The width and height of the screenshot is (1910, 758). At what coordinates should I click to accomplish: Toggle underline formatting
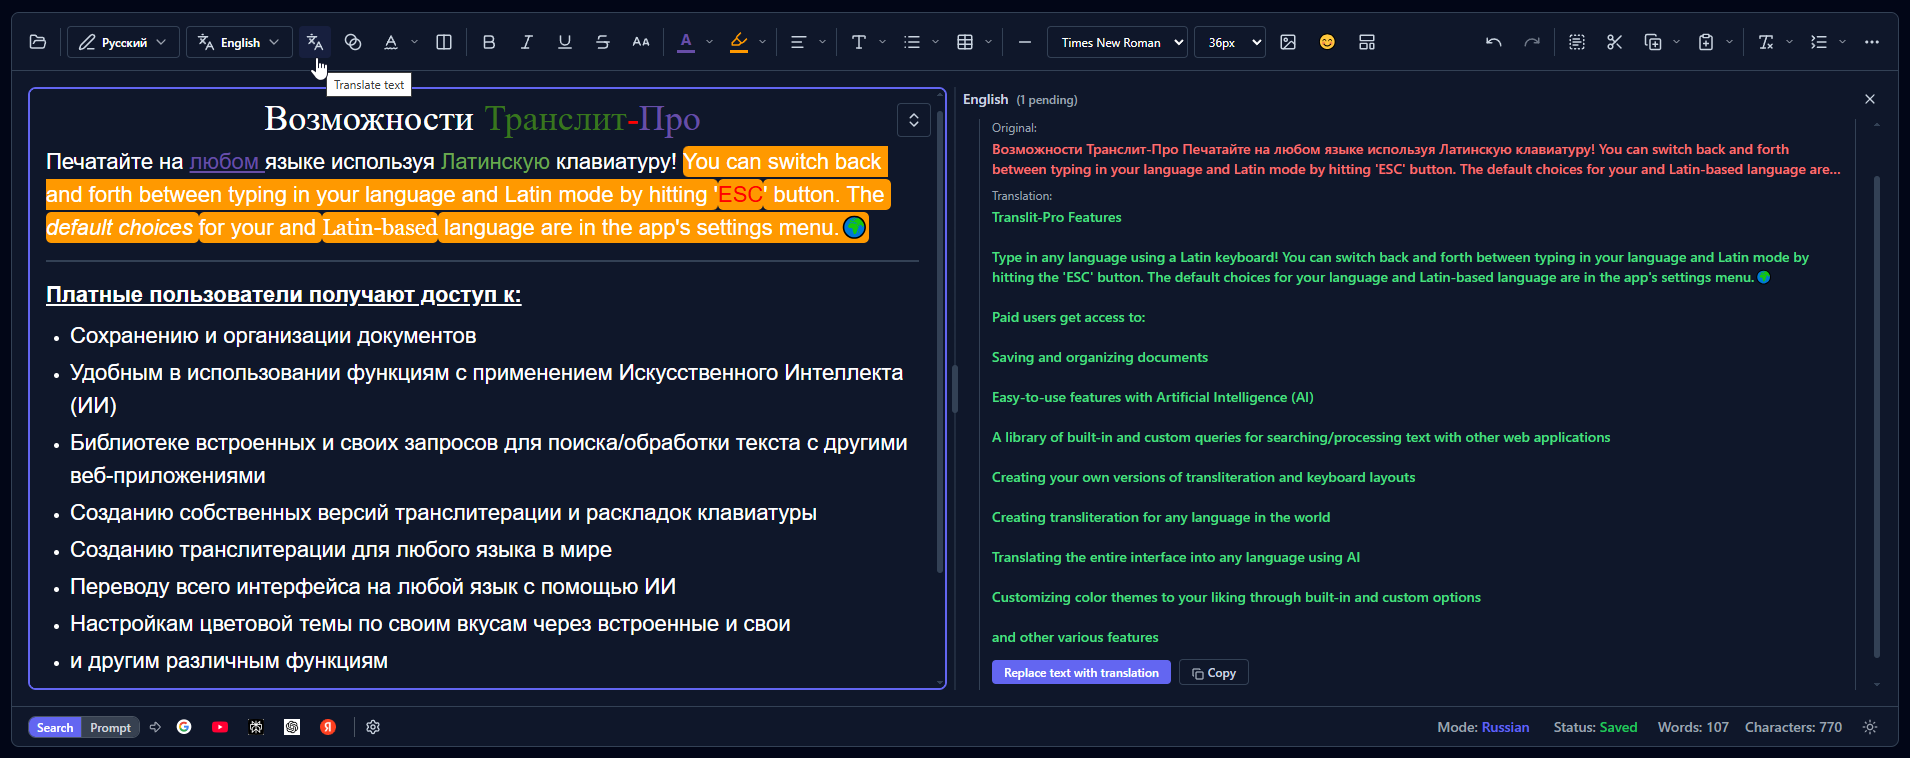coord(565,42)
